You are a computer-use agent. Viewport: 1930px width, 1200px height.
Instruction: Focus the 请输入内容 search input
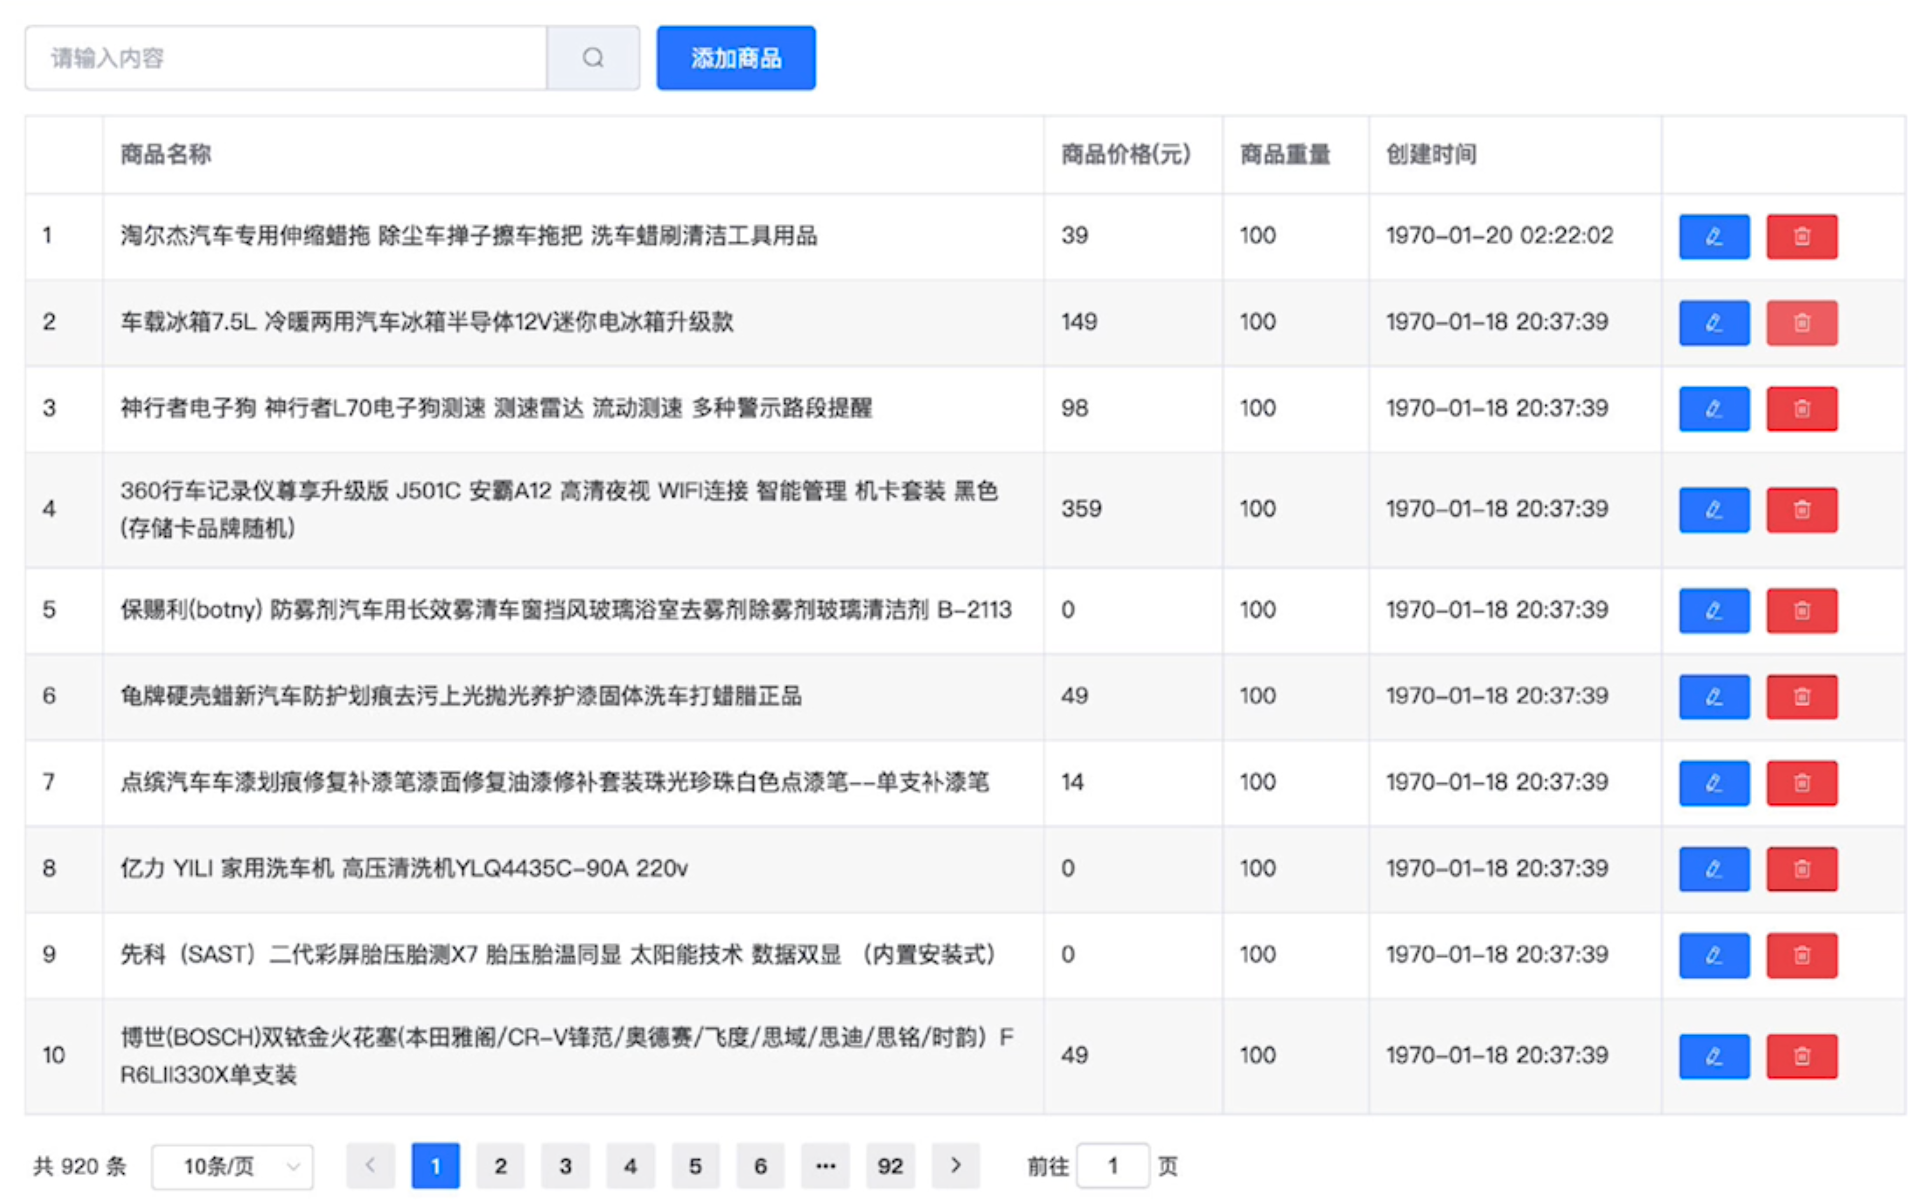click(286, 58)
